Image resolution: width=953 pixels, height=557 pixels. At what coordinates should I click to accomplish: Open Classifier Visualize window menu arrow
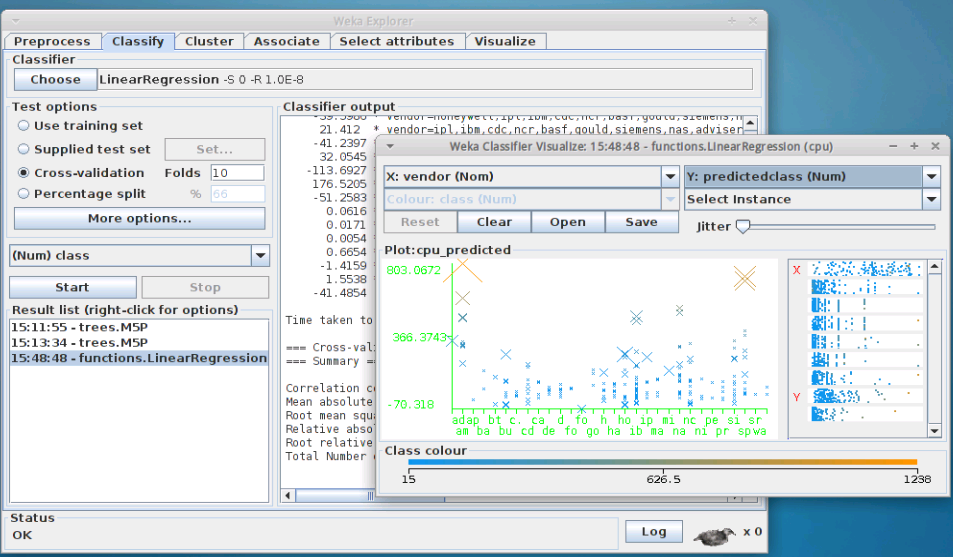coord(390,146)
